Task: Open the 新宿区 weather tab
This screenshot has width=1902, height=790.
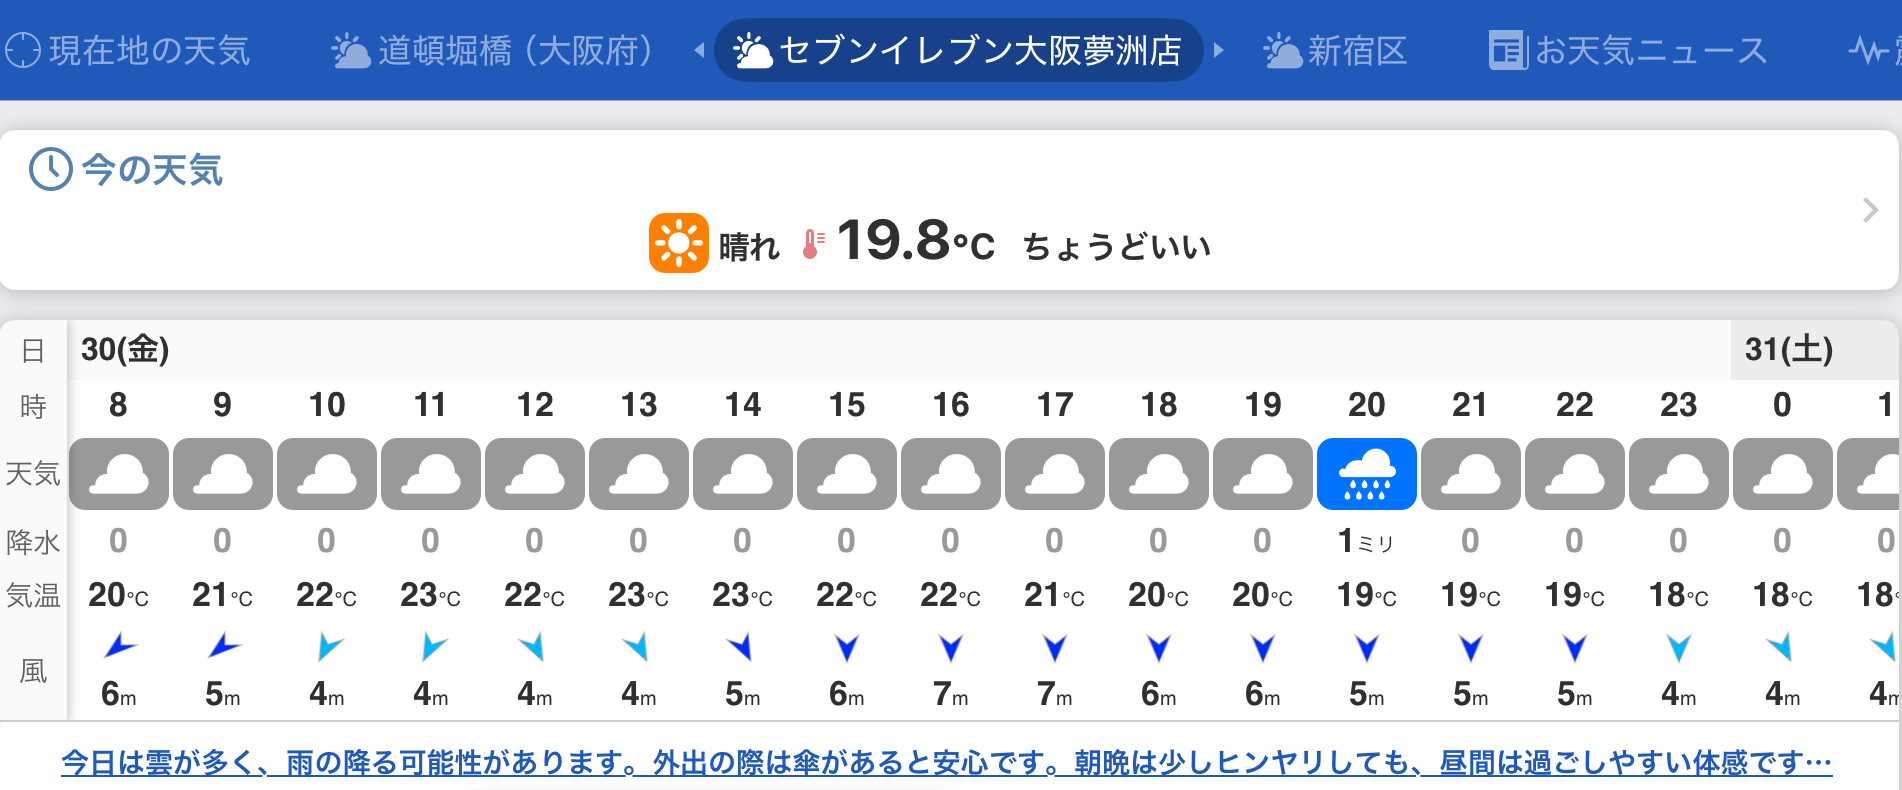Action: [x=1335, y=50]
